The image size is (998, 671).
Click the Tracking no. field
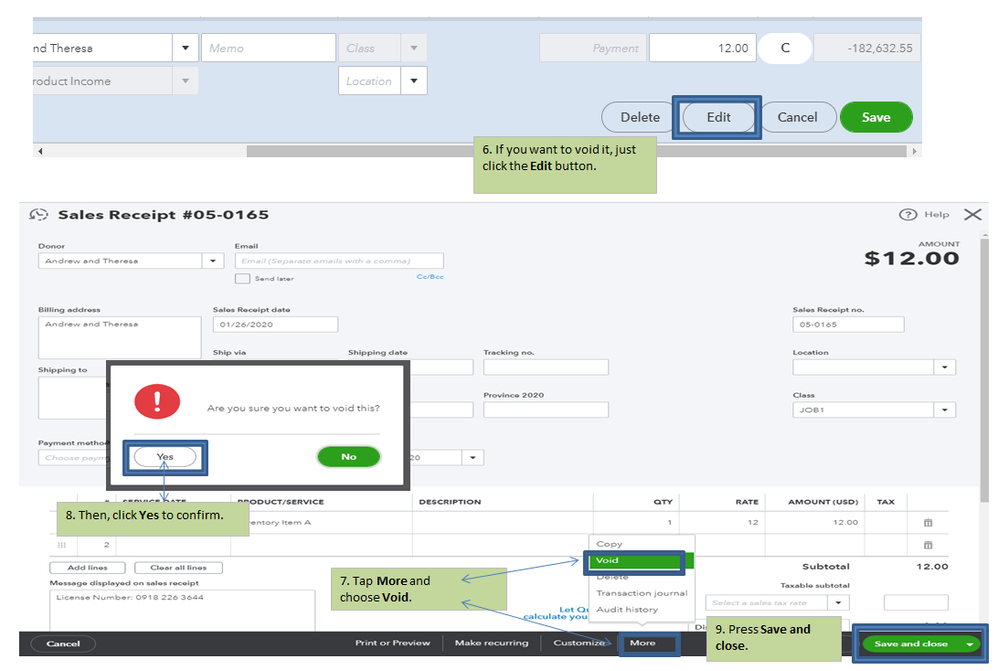coord(545,367)
